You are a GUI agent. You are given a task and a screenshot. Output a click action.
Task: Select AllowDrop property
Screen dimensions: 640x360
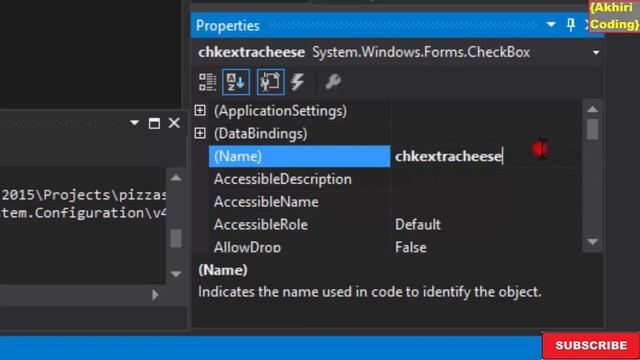pyautogui.click(x=247, y=247)
